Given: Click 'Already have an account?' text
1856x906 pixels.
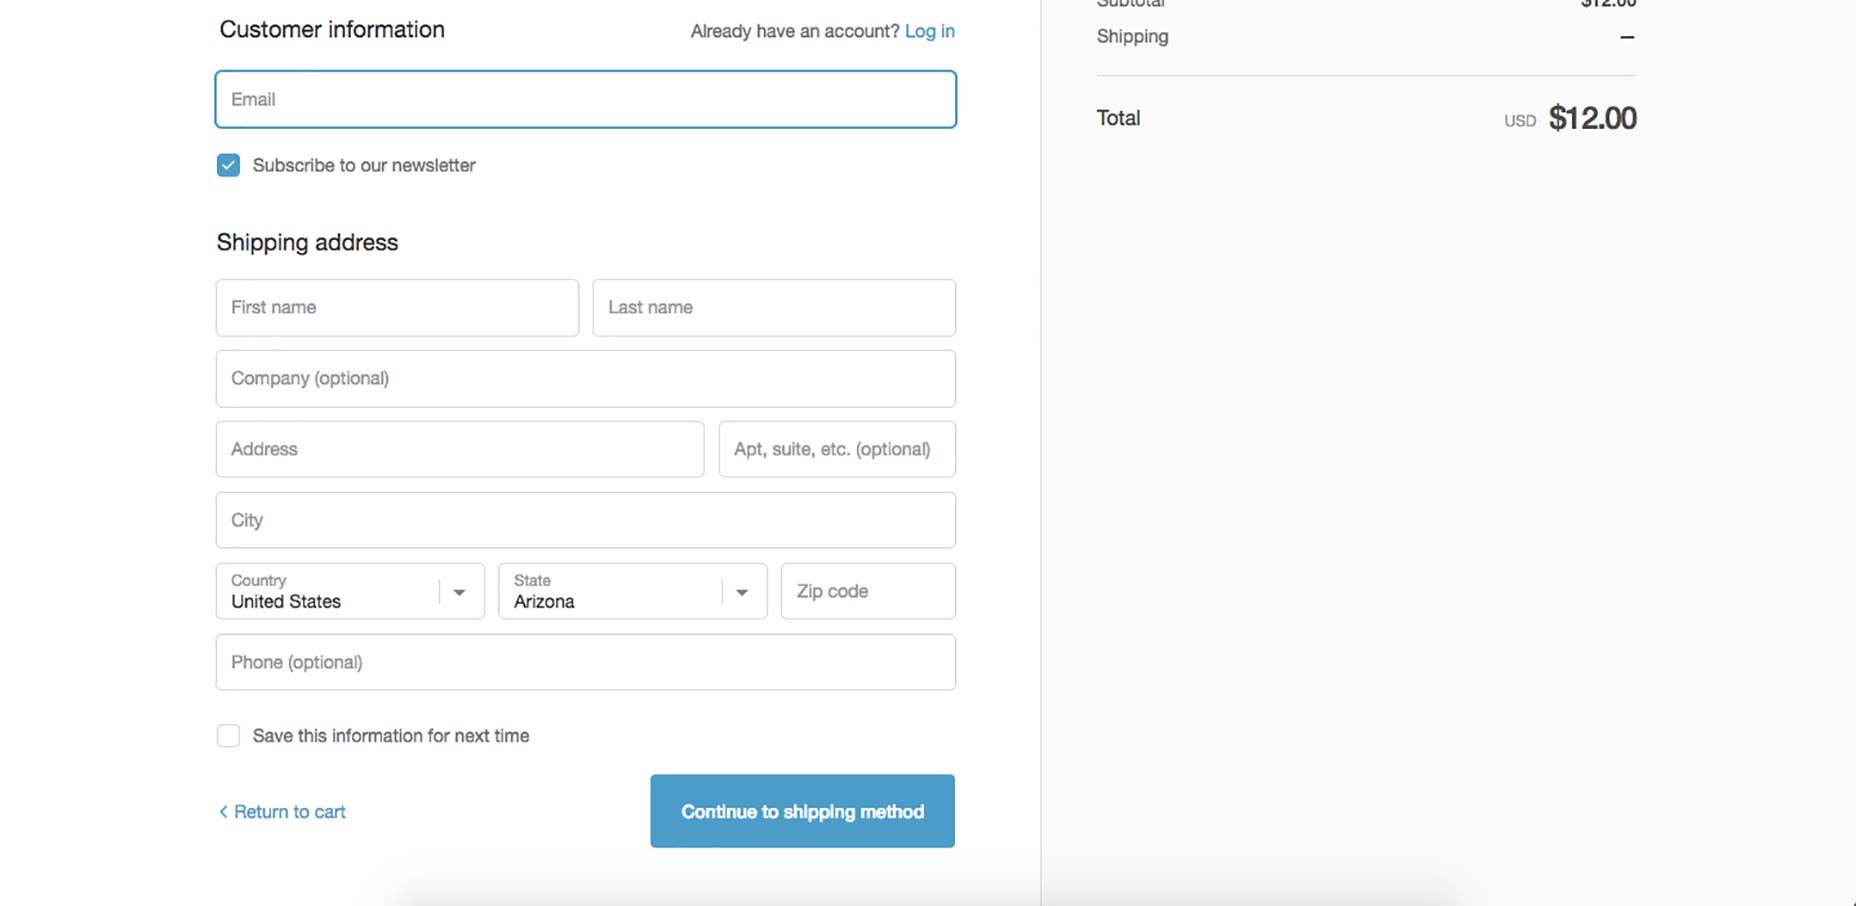Looking at the screenshot, I should (795, 31).
